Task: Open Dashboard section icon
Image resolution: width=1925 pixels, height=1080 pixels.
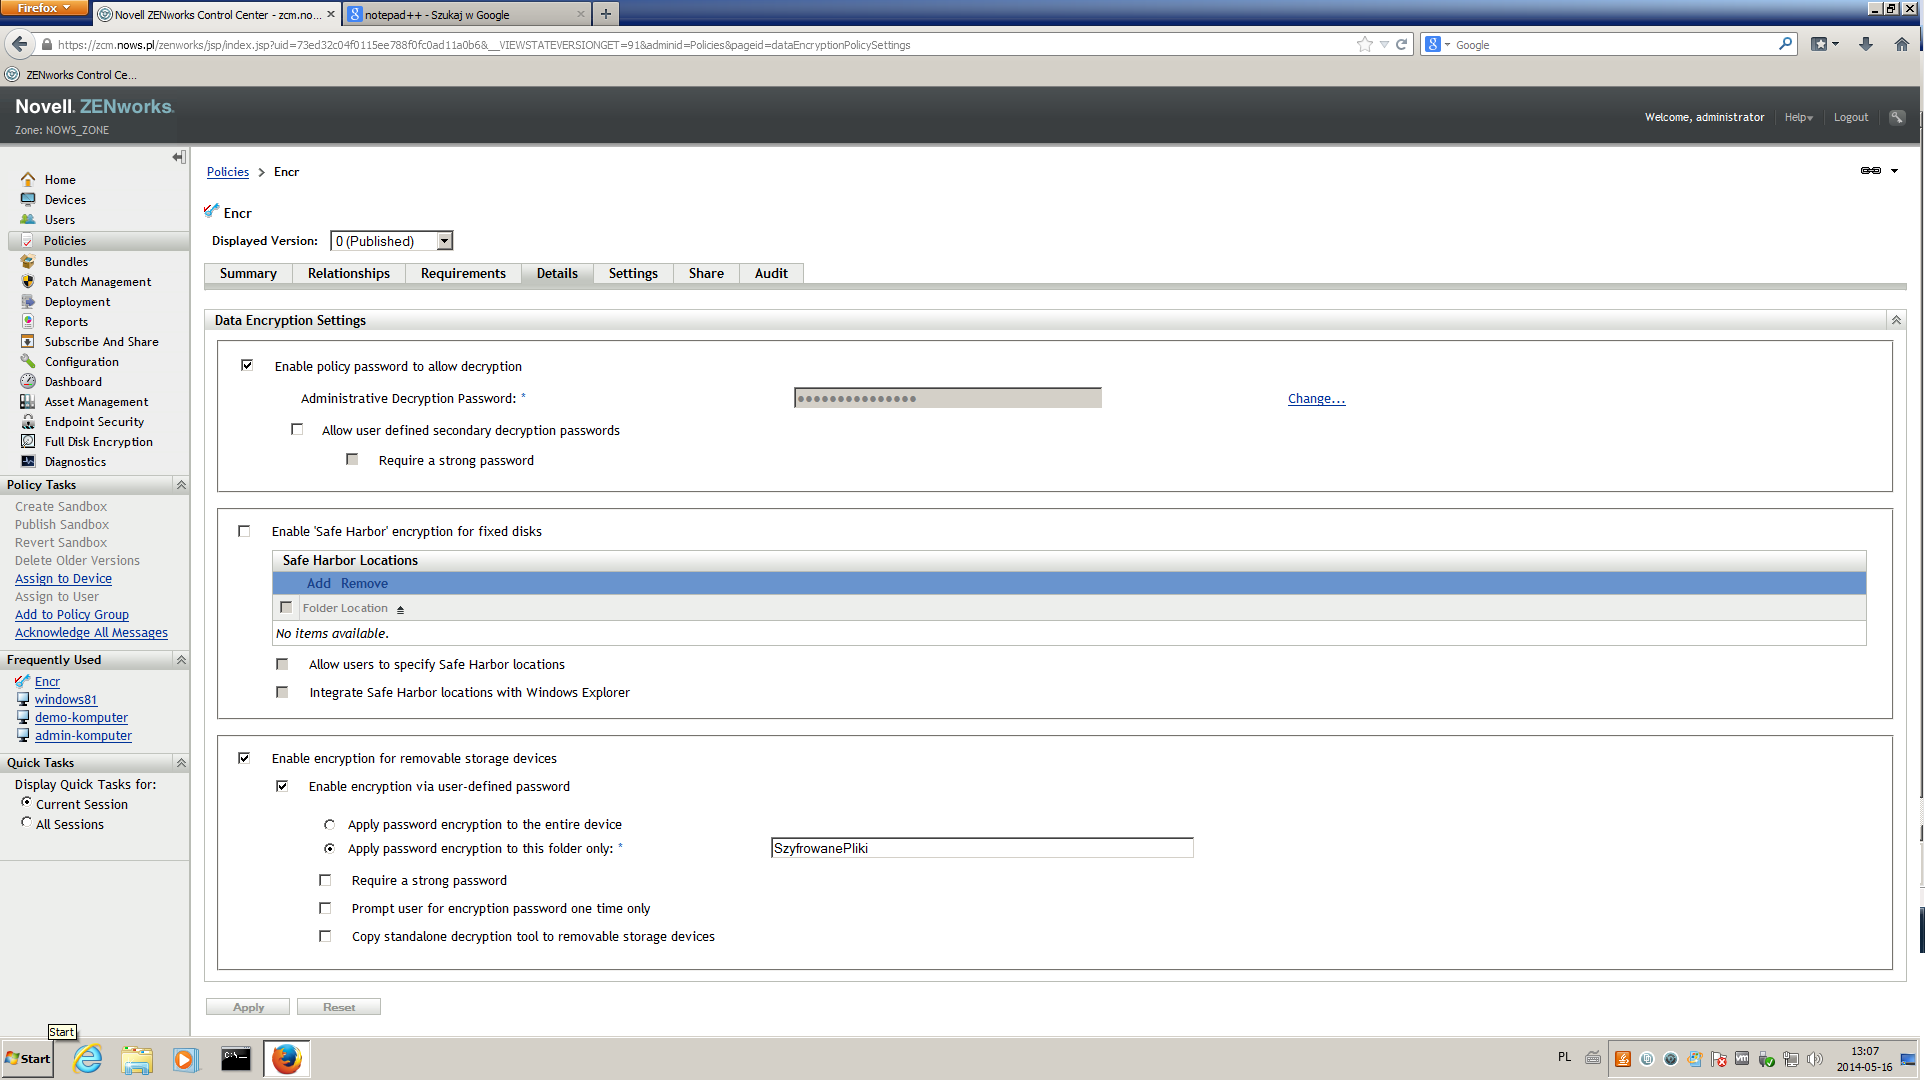Action: point(28,382)
